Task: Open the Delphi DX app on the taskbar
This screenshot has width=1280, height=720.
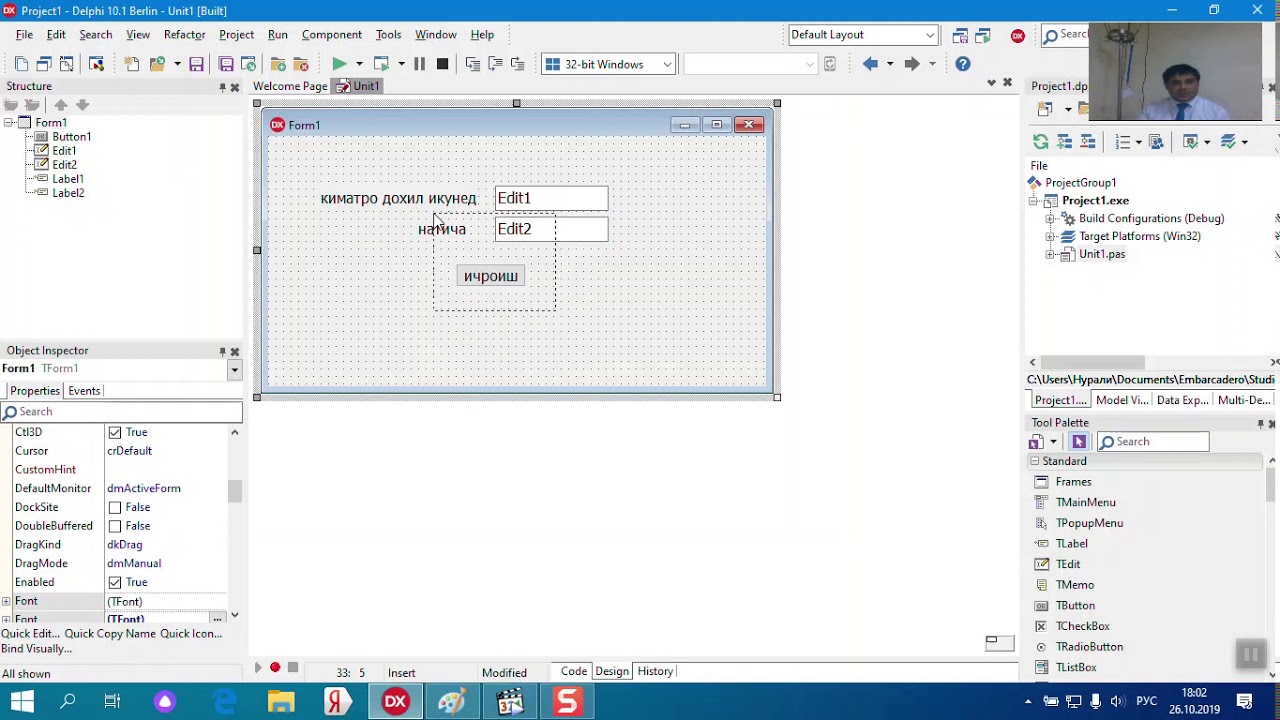Action: [x=395, y=702]
